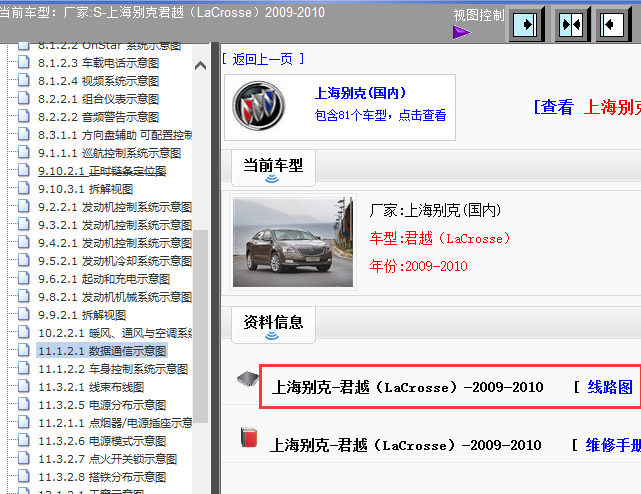The width and height of the screenshot is (641, 494).
Task: Collapse the 资料信息 section header
Action: (x=273, y=325)
